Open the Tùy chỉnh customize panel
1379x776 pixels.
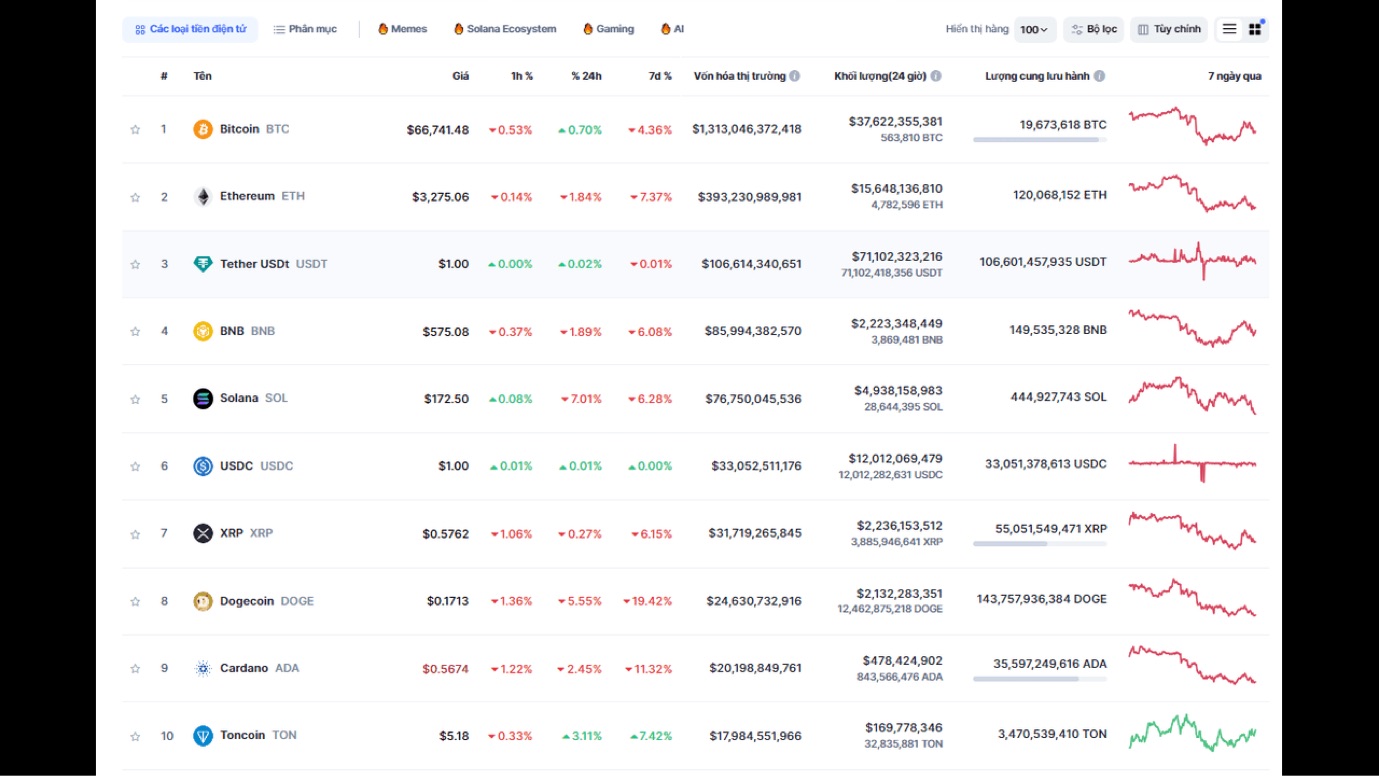pyautogui.click(x=1168, y=29)
